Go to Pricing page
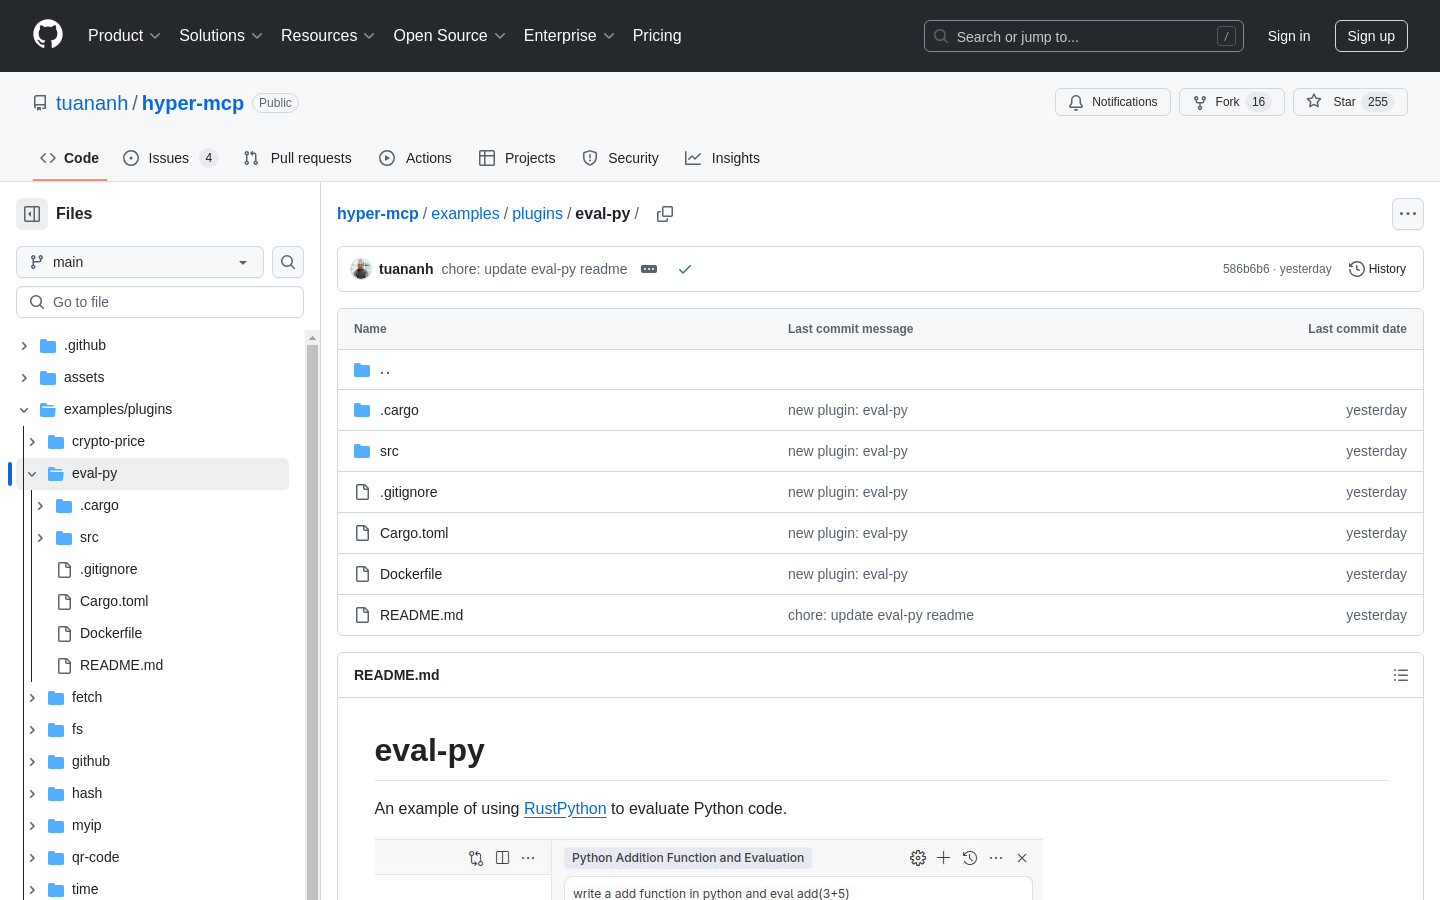This screenshot has width=1440, height=900. coord(657,35)
